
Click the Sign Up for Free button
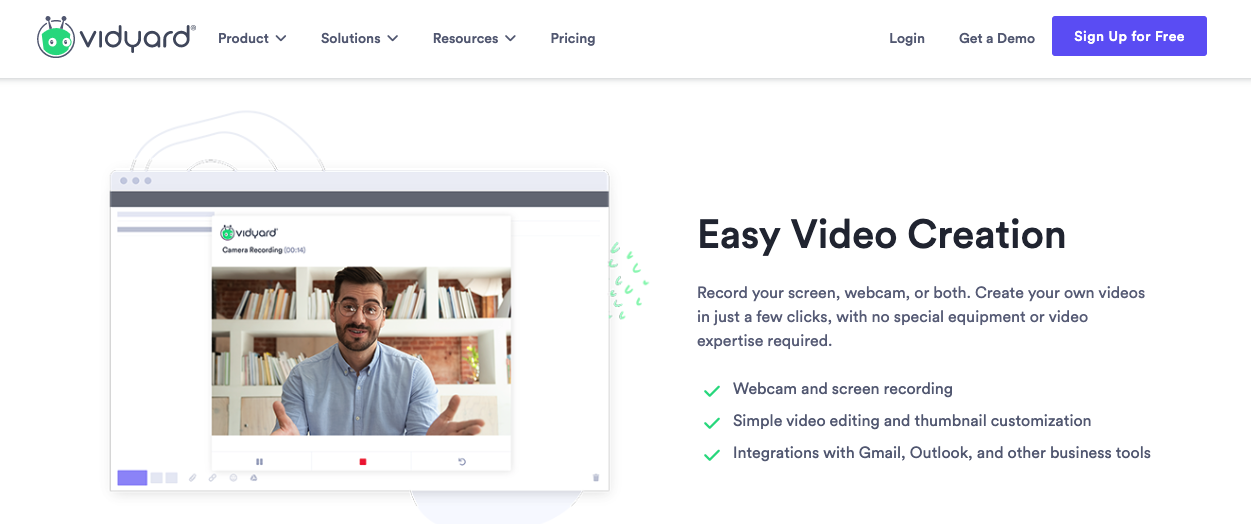point(1129,36)
